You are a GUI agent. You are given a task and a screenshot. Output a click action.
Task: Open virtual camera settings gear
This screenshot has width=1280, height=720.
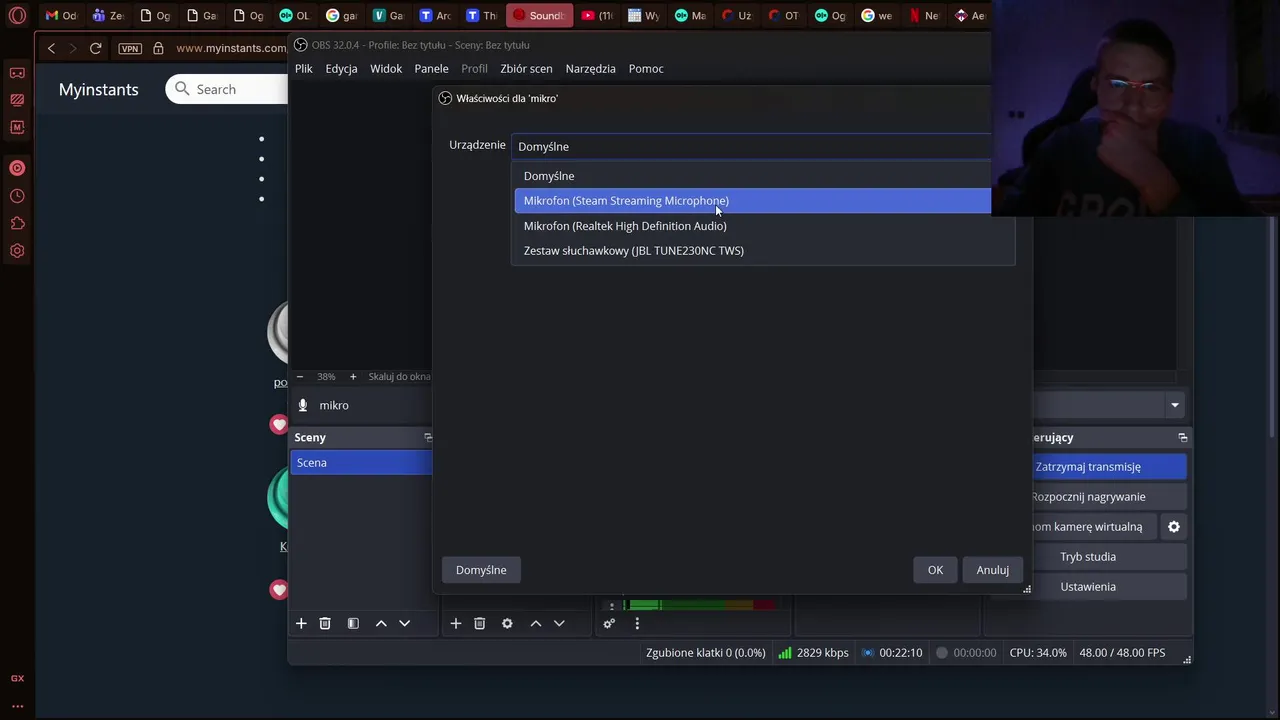pos(1174,527)
